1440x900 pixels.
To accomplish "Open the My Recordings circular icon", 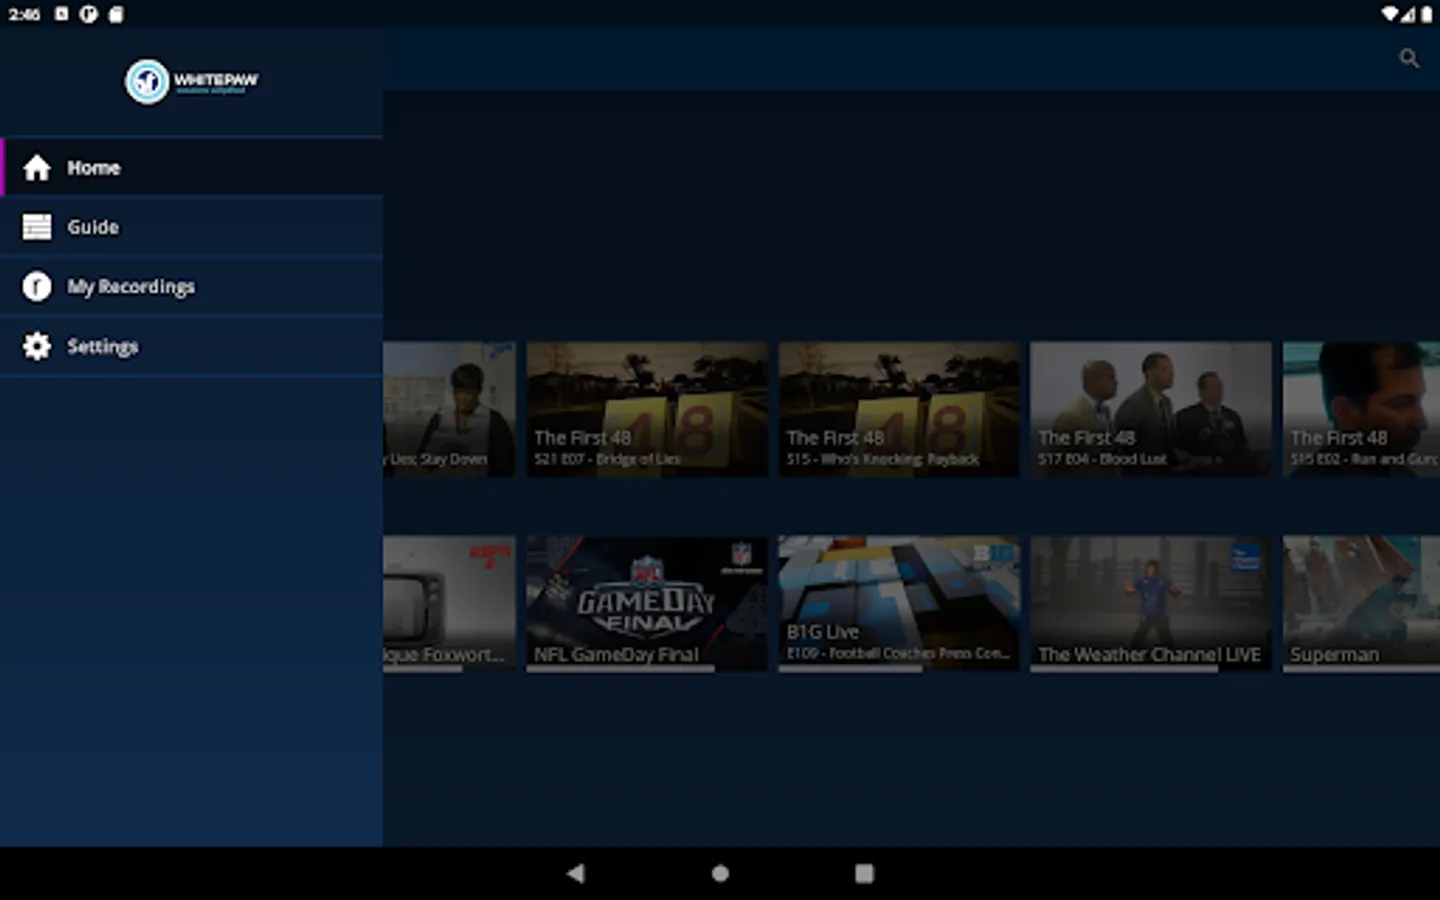I will tap(37, 287).
